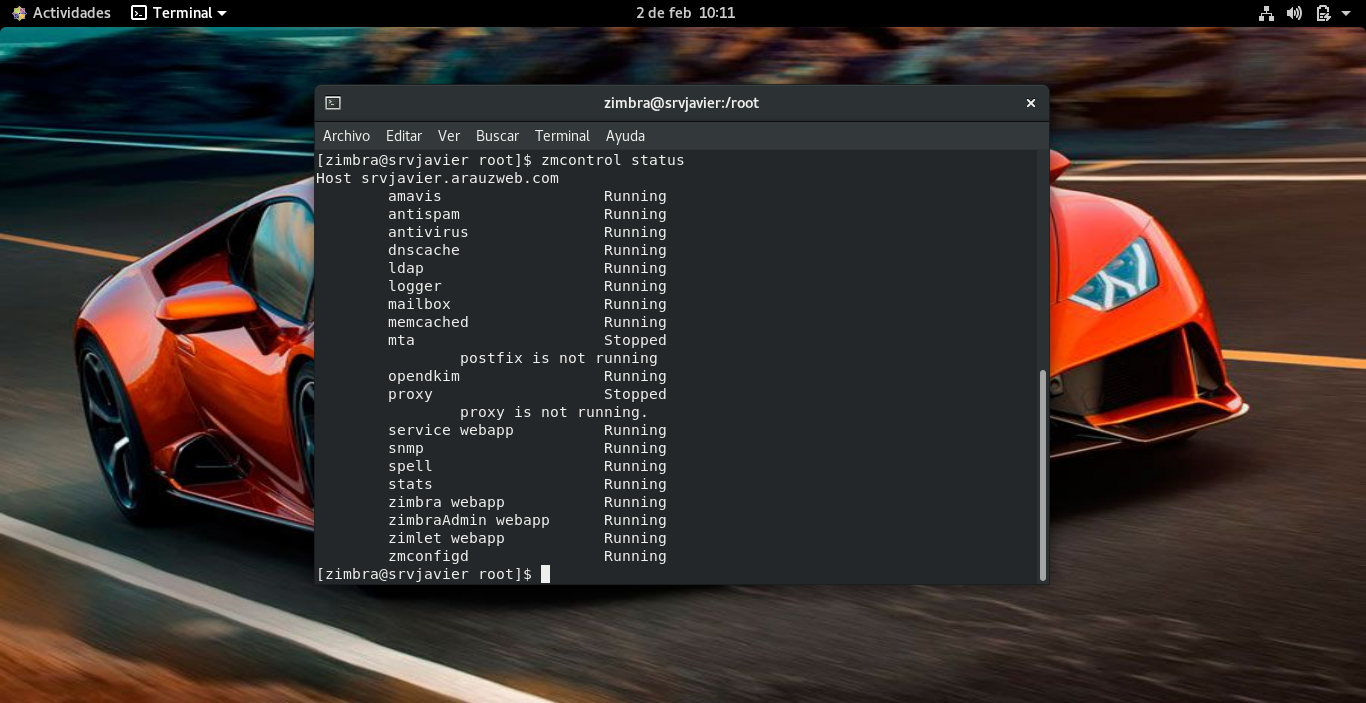Open the Terminal menu in menu bar

coord(562,136)
